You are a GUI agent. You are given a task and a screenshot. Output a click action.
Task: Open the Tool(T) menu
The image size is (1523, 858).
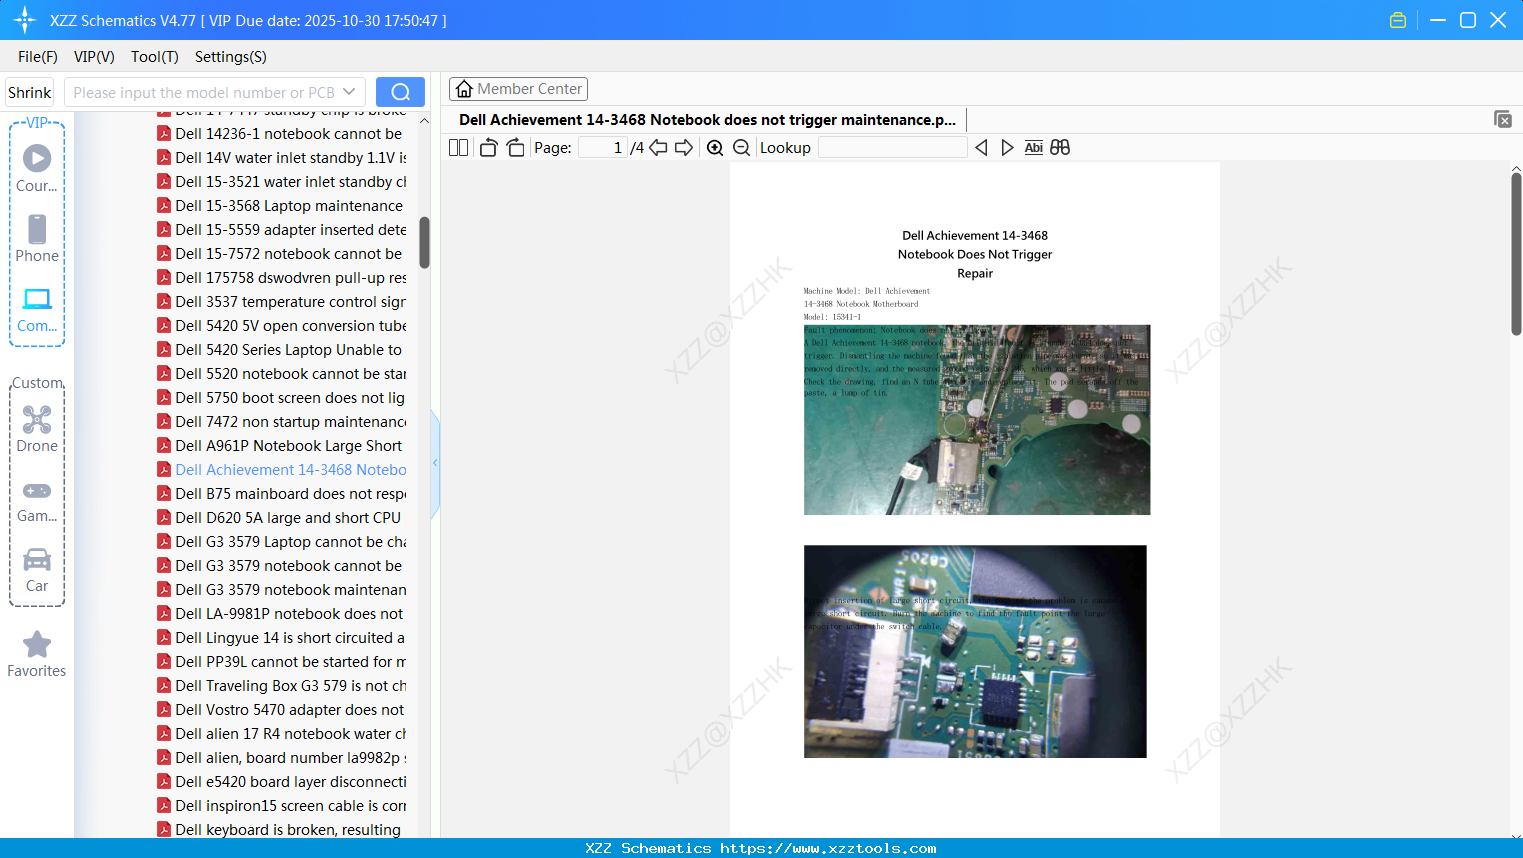155,57
